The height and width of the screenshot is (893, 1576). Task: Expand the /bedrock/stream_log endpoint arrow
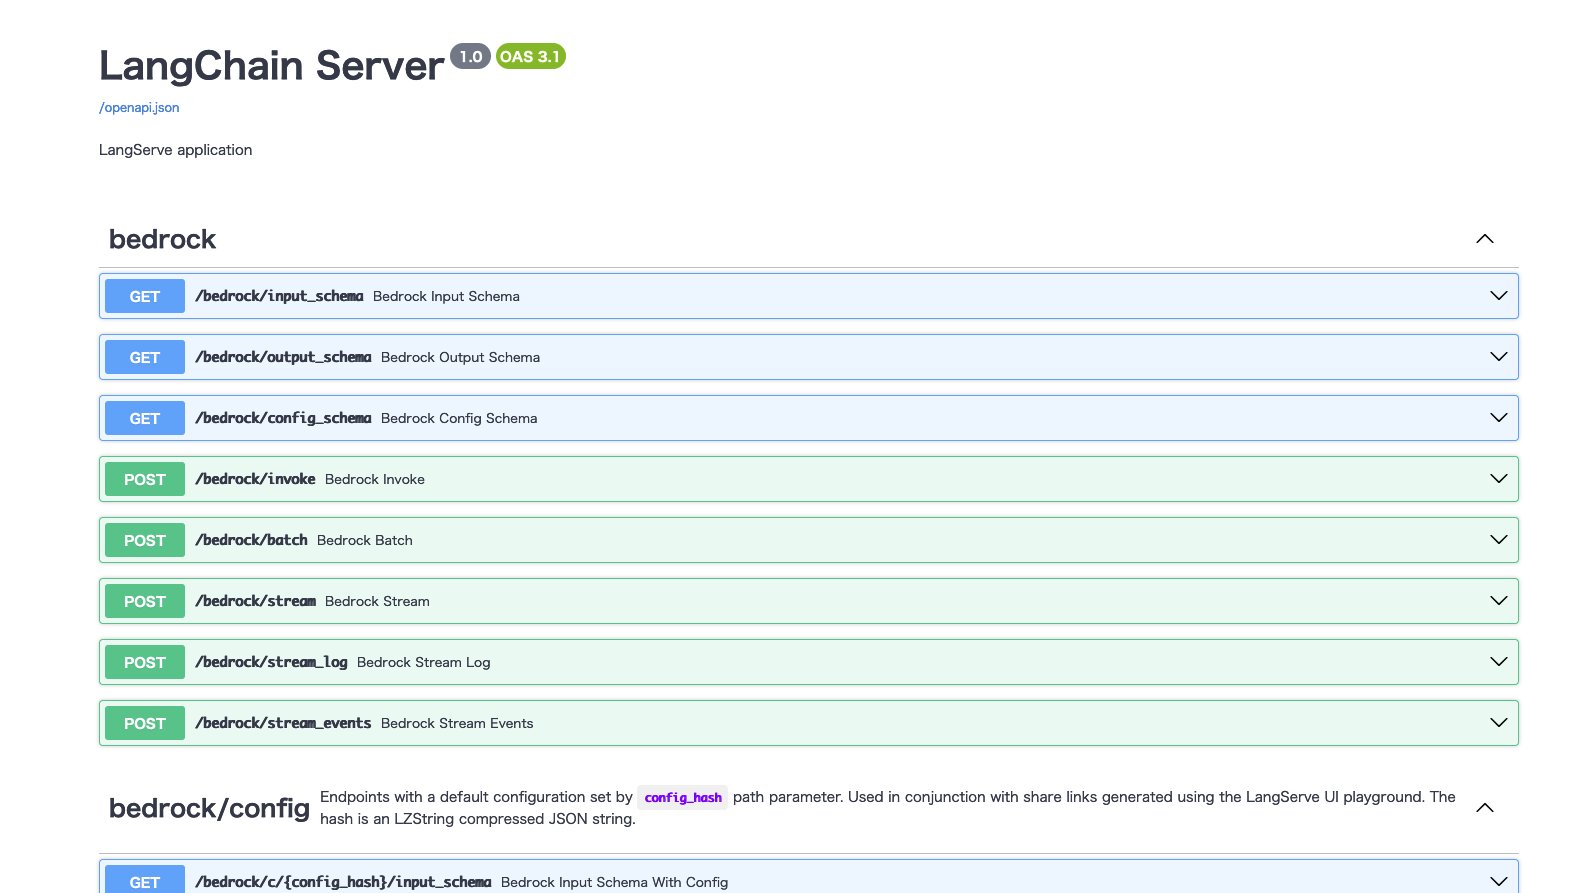click(1499, 662)
